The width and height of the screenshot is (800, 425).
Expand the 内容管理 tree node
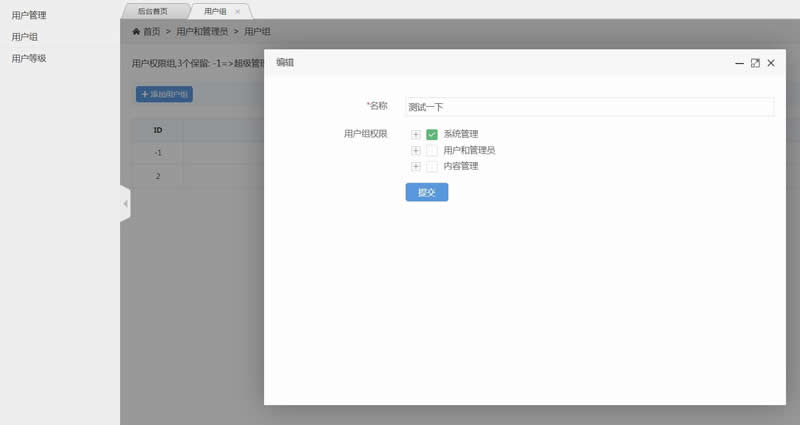[416, 167]
